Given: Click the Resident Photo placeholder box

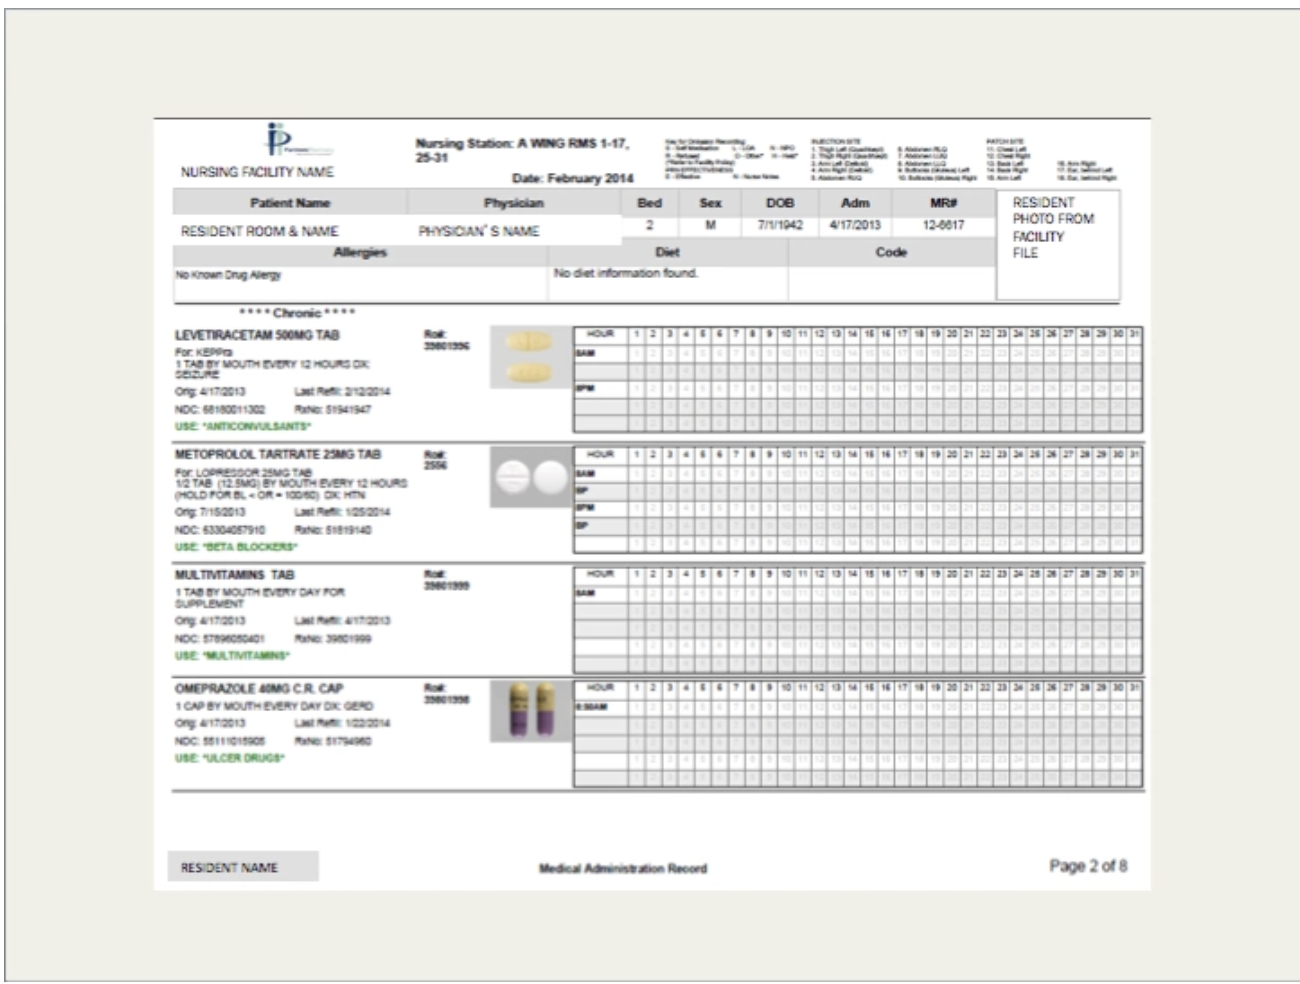Looking at the screenshot, I should pos(1057,245).
